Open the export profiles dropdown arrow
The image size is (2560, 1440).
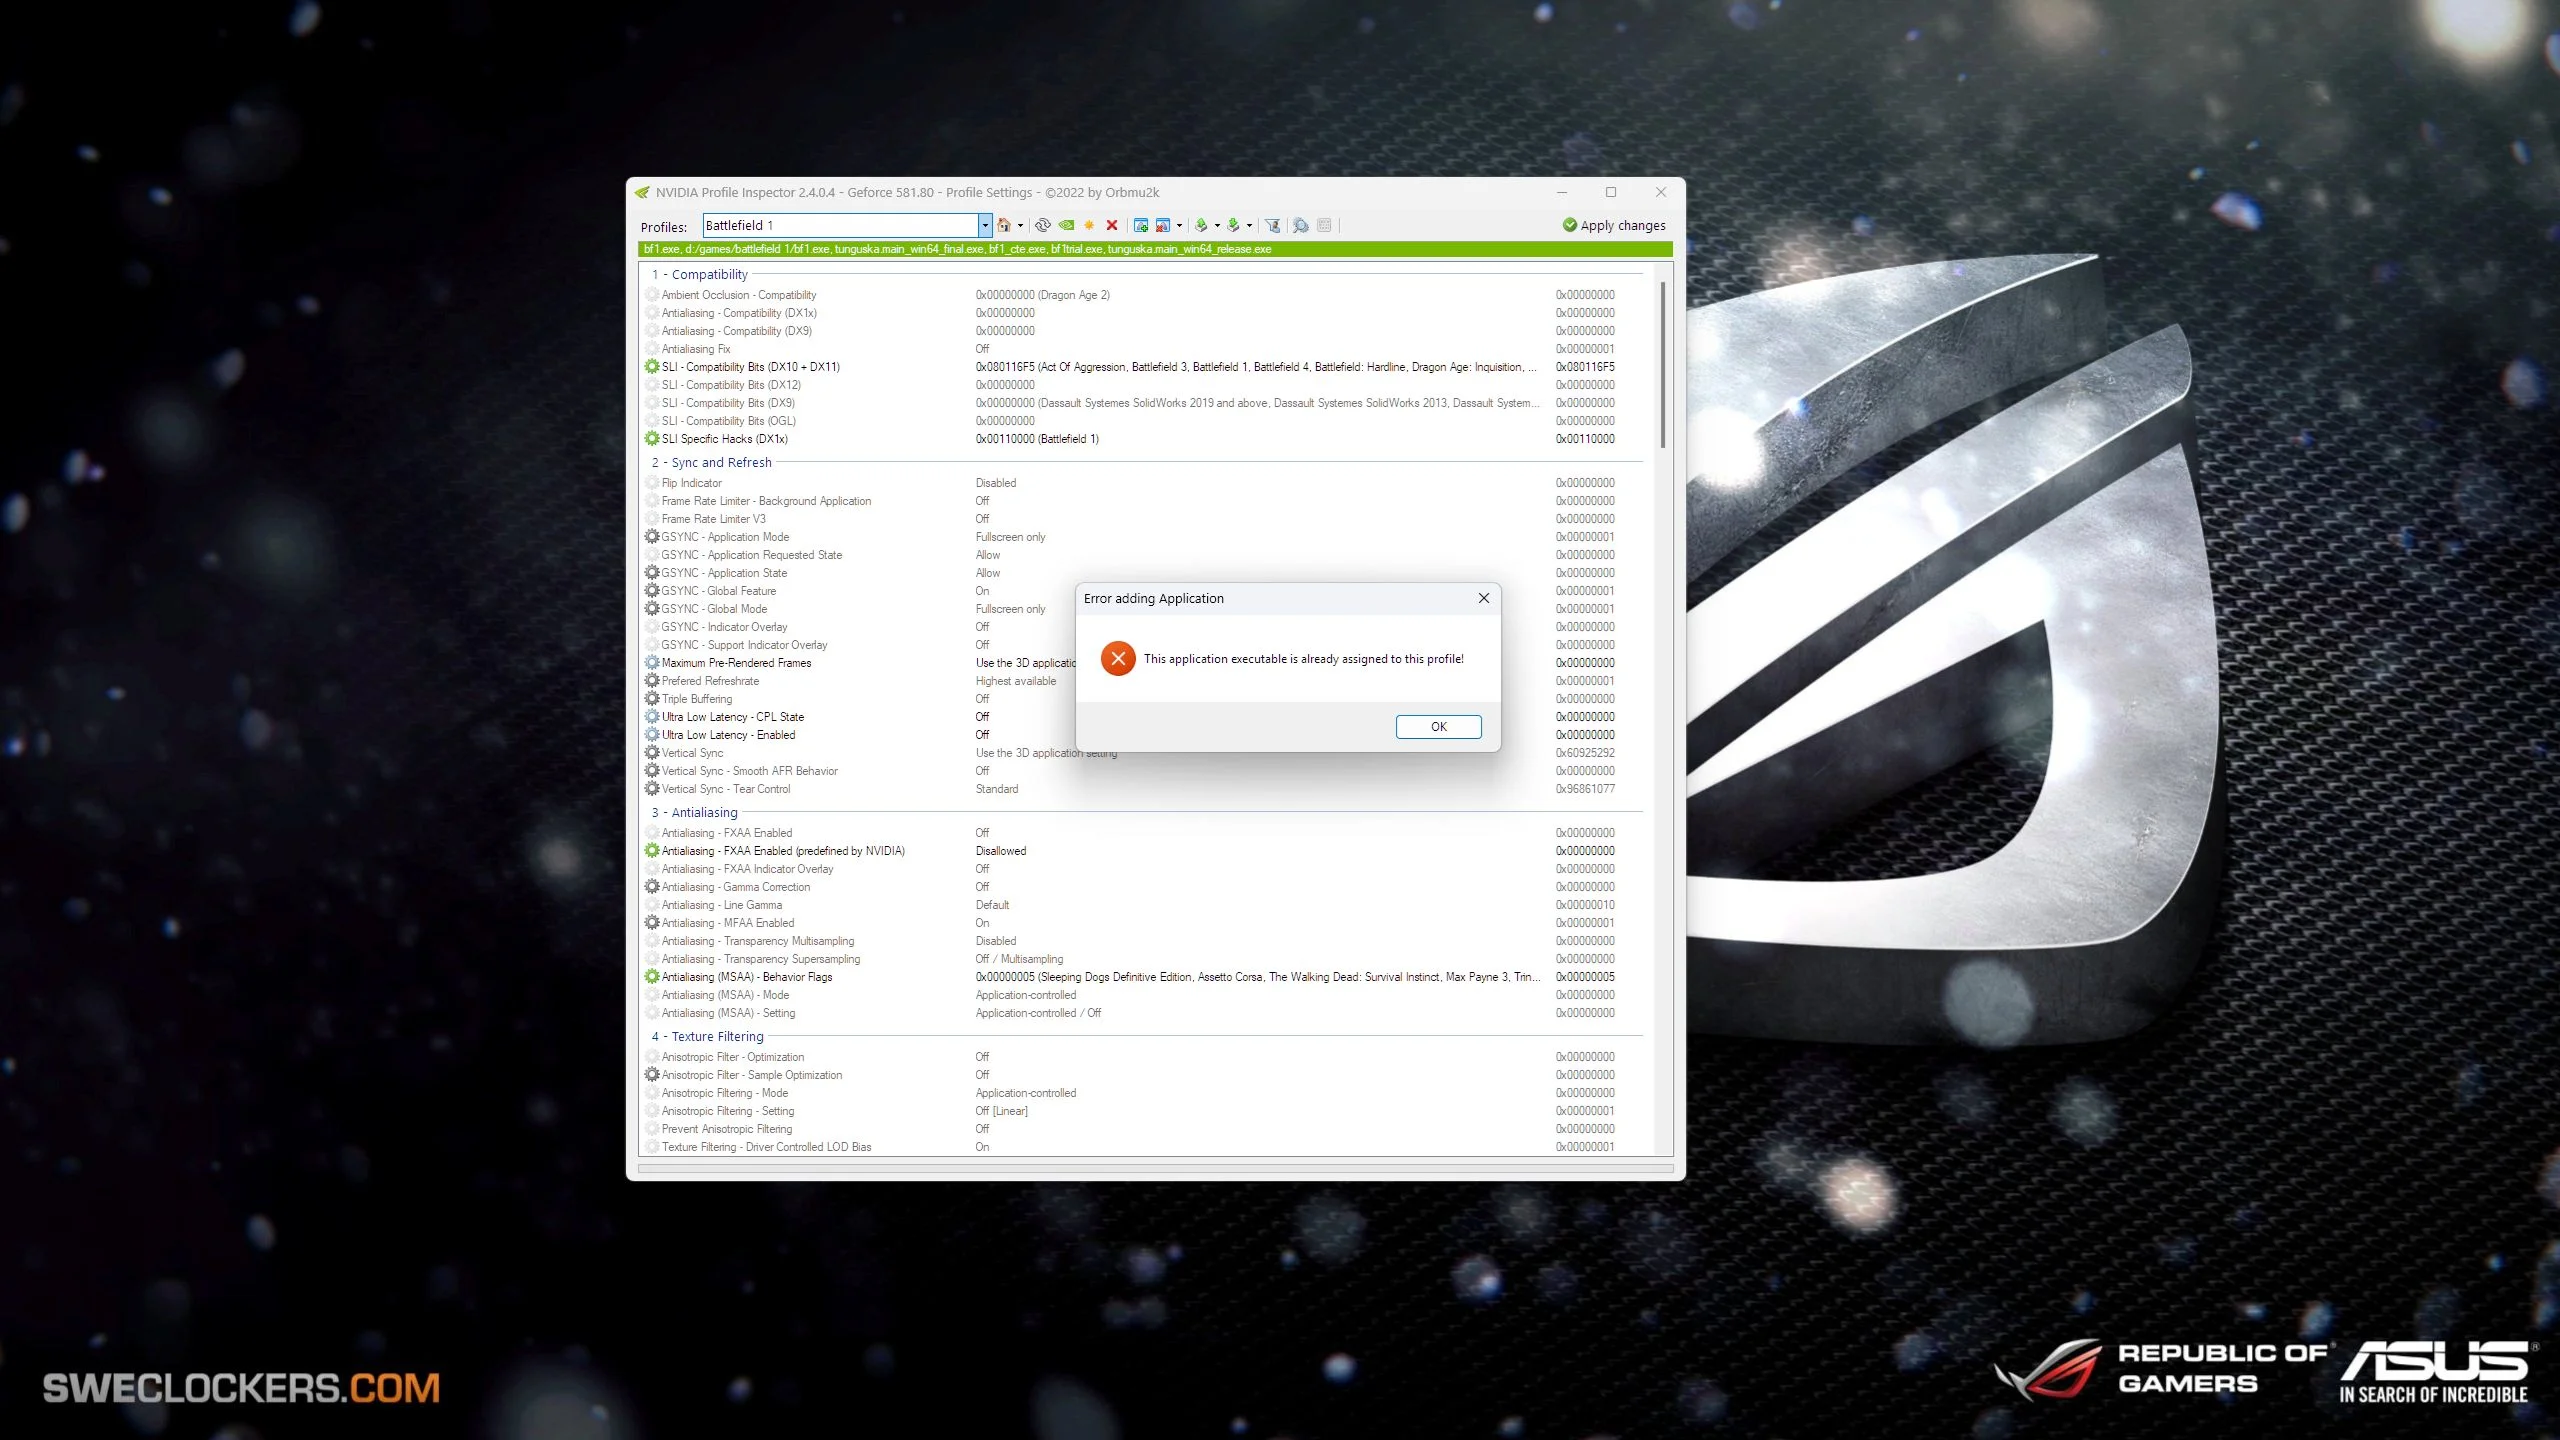tap(1217, 226)
